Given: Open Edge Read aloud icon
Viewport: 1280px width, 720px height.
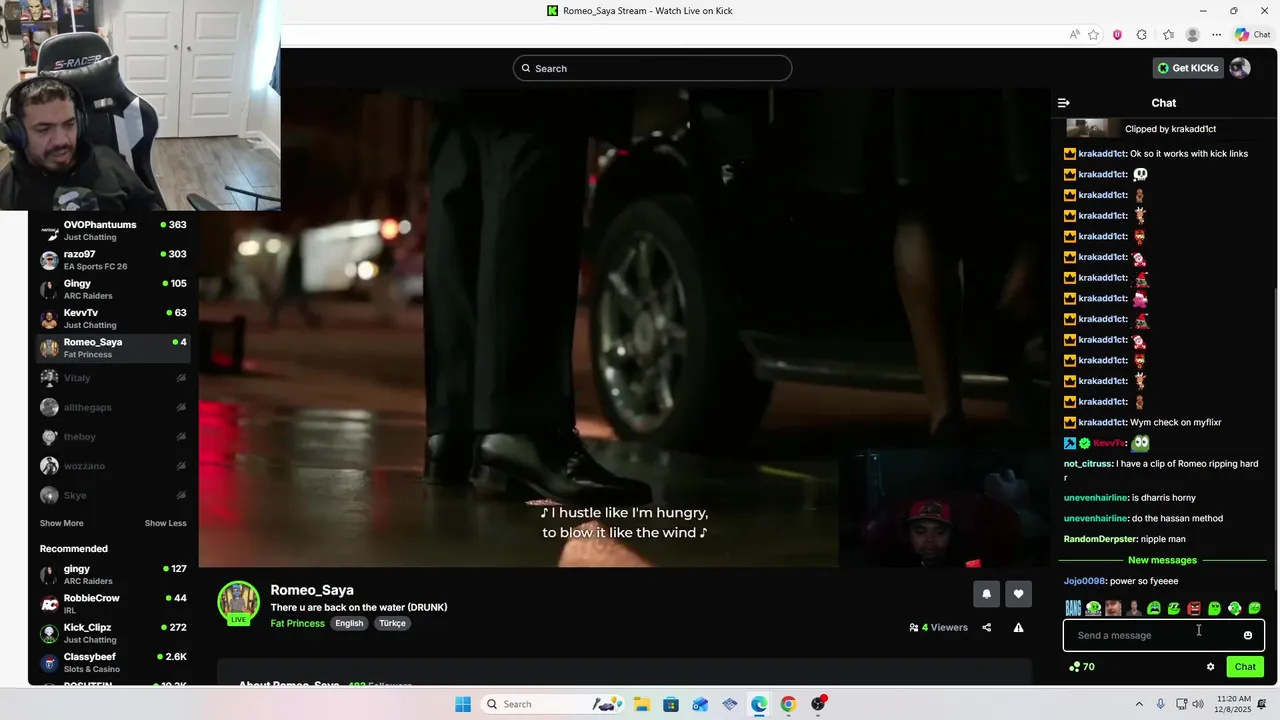Looking at the screenshot, I should (x=1075, y=34).
